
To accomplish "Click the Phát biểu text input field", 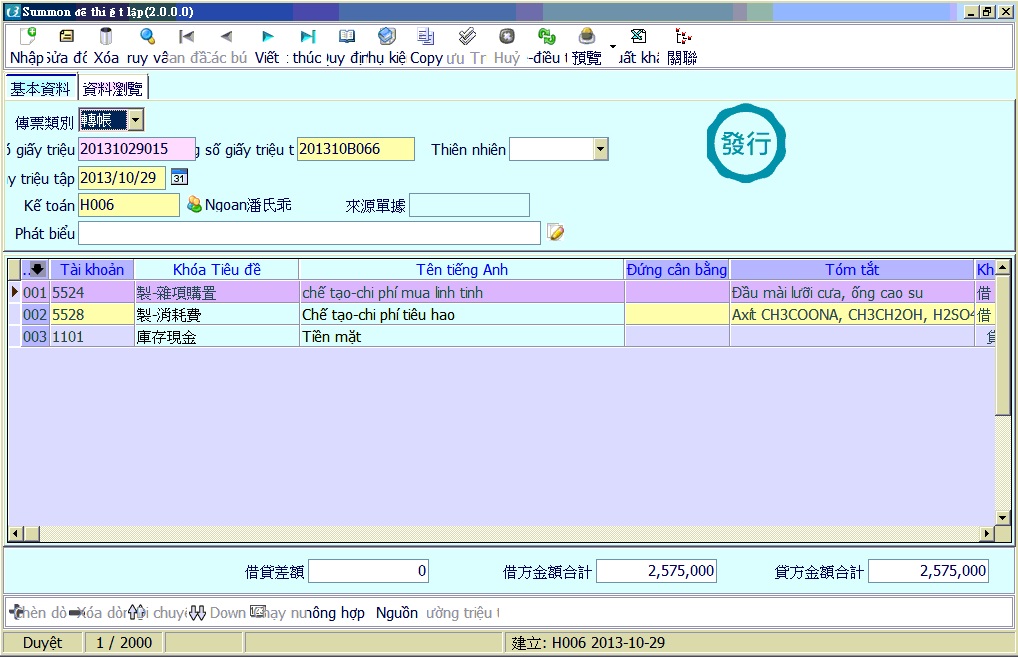I will click(x=309, y=233).
